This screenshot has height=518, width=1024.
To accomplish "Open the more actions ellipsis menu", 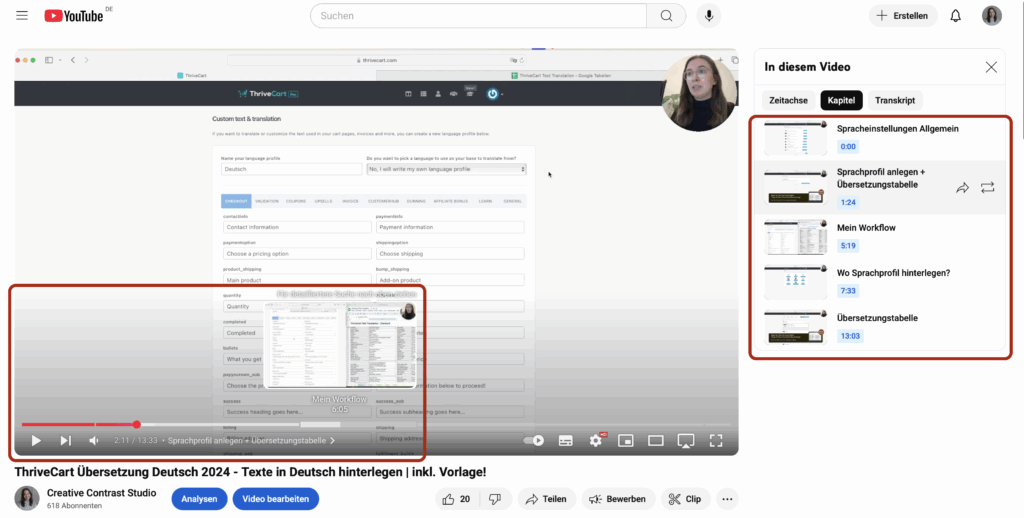I will [x=727, y=499].
